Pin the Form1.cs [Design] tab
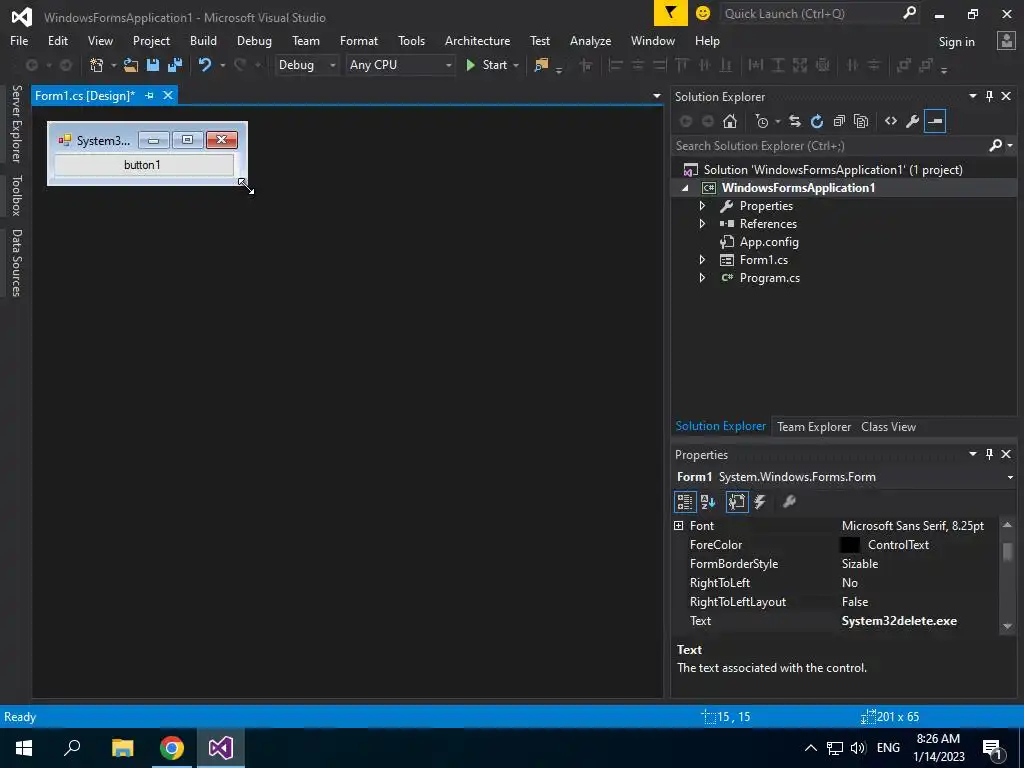The width and height of the screenshot is (1024, 768). [150, 95]
